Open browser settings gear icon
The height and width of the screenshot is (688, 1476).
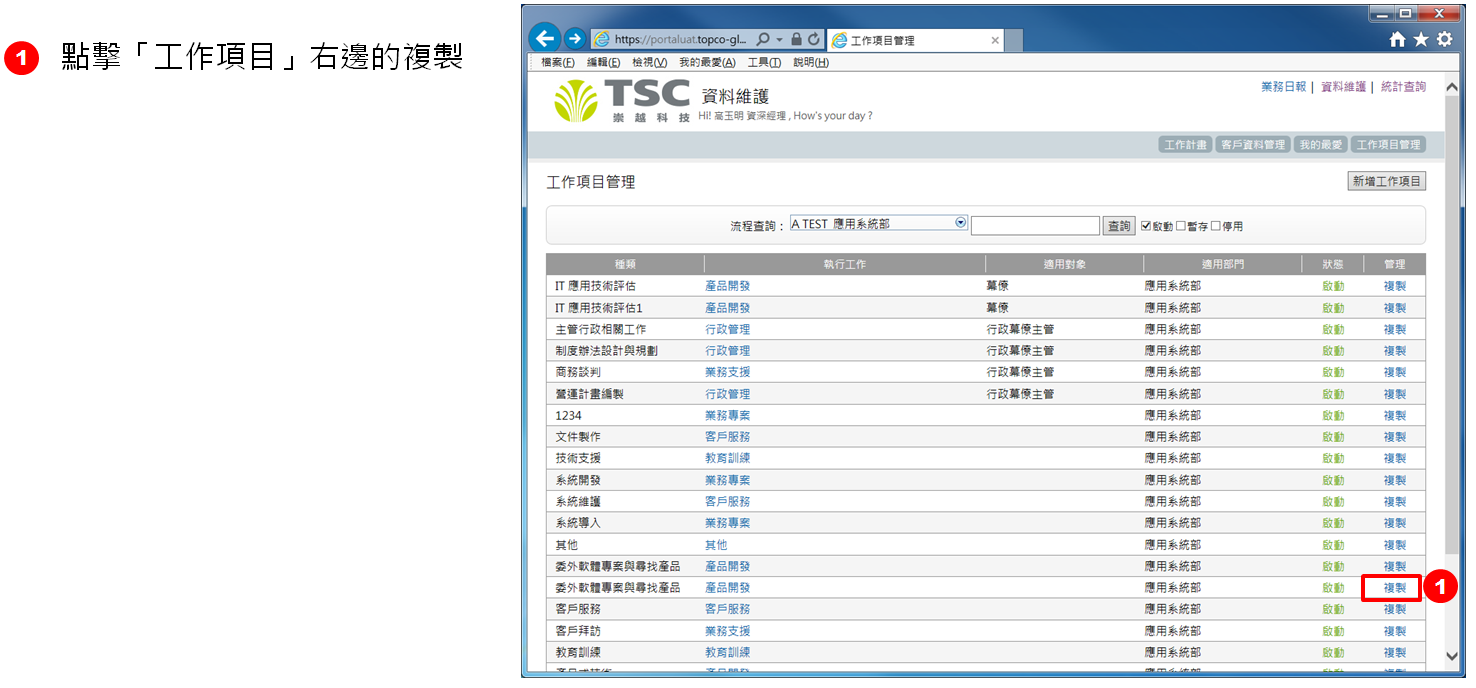(1444, 39)
